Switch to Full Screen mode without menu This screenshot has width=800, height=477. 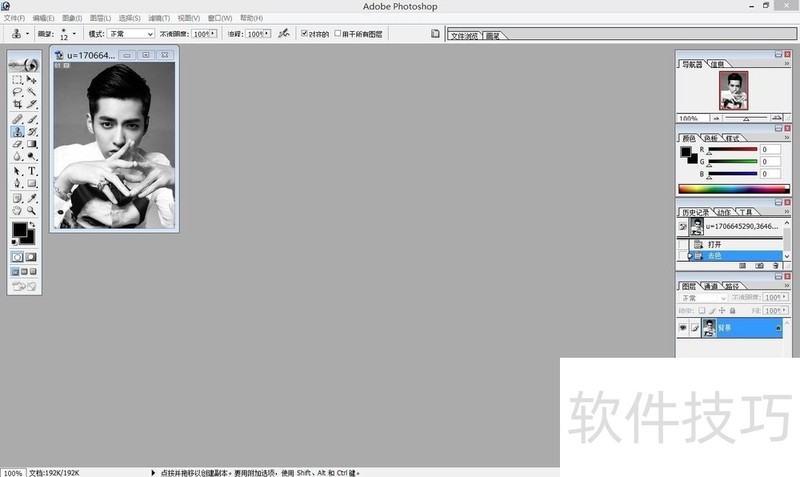pyautogui.click(x=33, y=272)
